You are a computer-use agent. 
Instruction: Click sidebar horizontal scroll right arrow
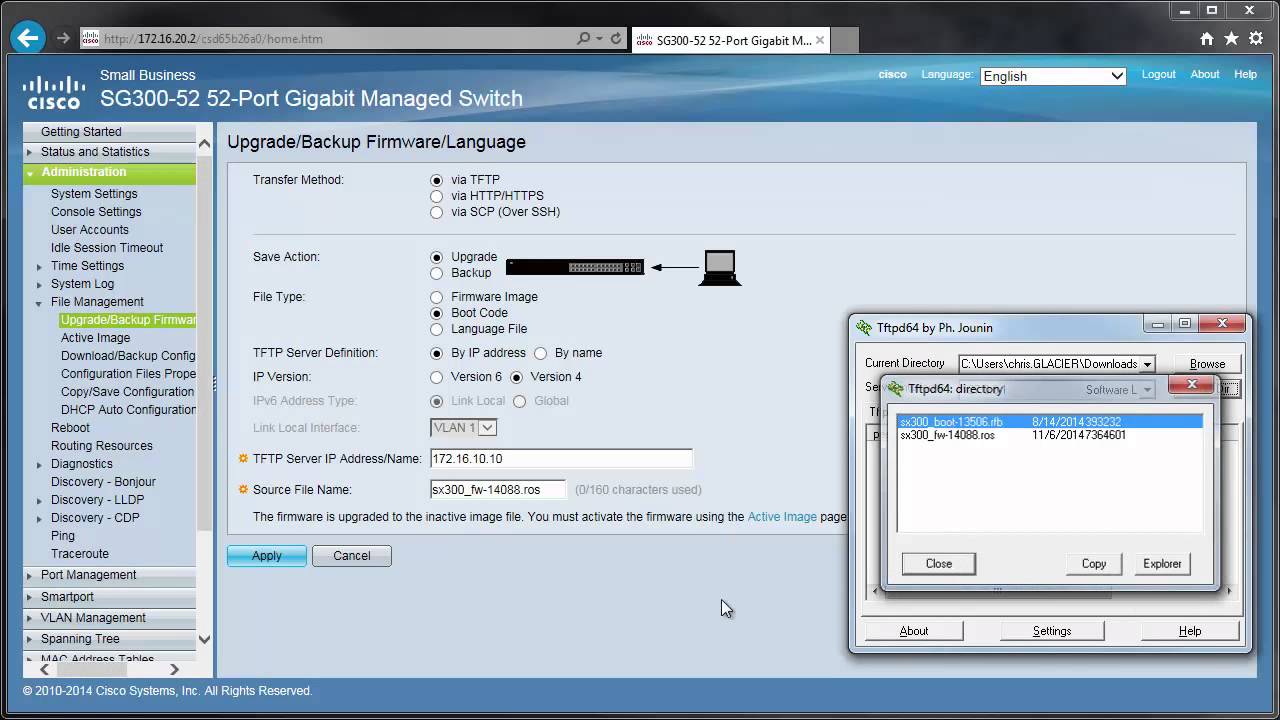click(x=173, y=669)
